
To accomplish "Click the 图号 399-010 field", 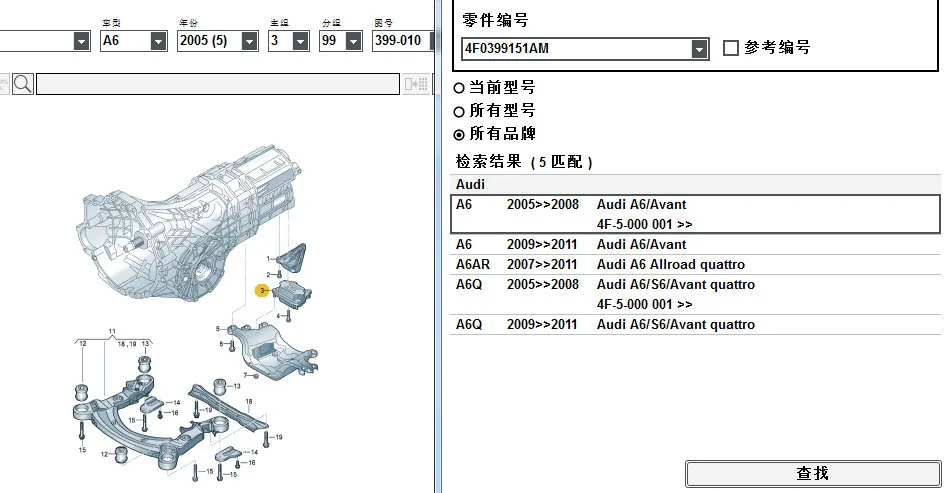I will [x=401, y=41].
